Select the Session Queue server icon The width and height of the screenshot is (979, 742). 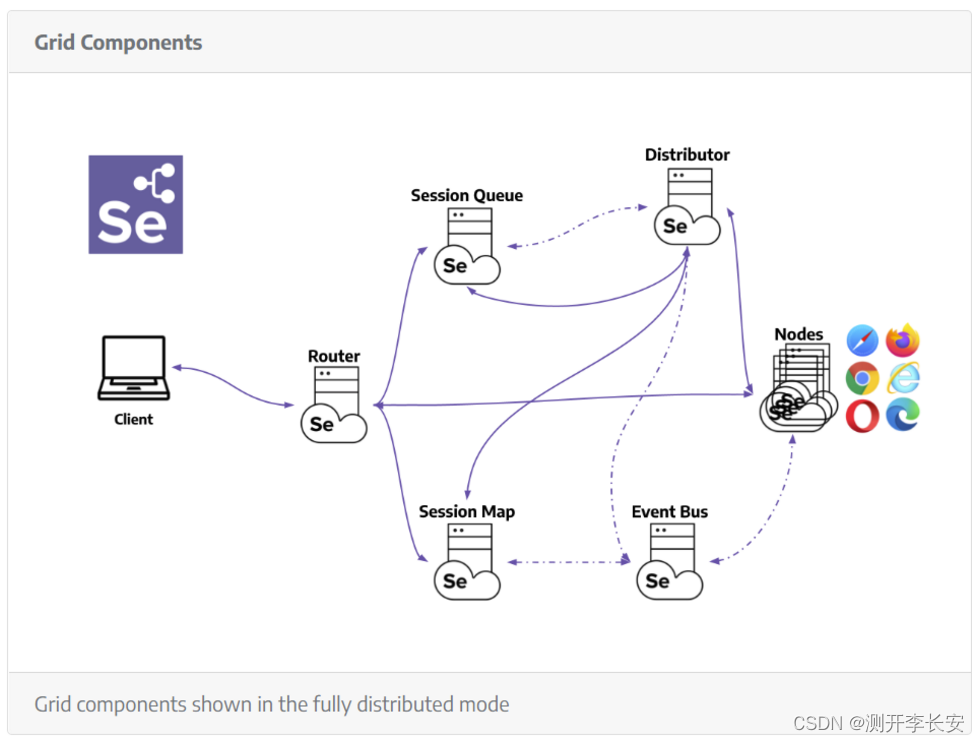[467, 246]
